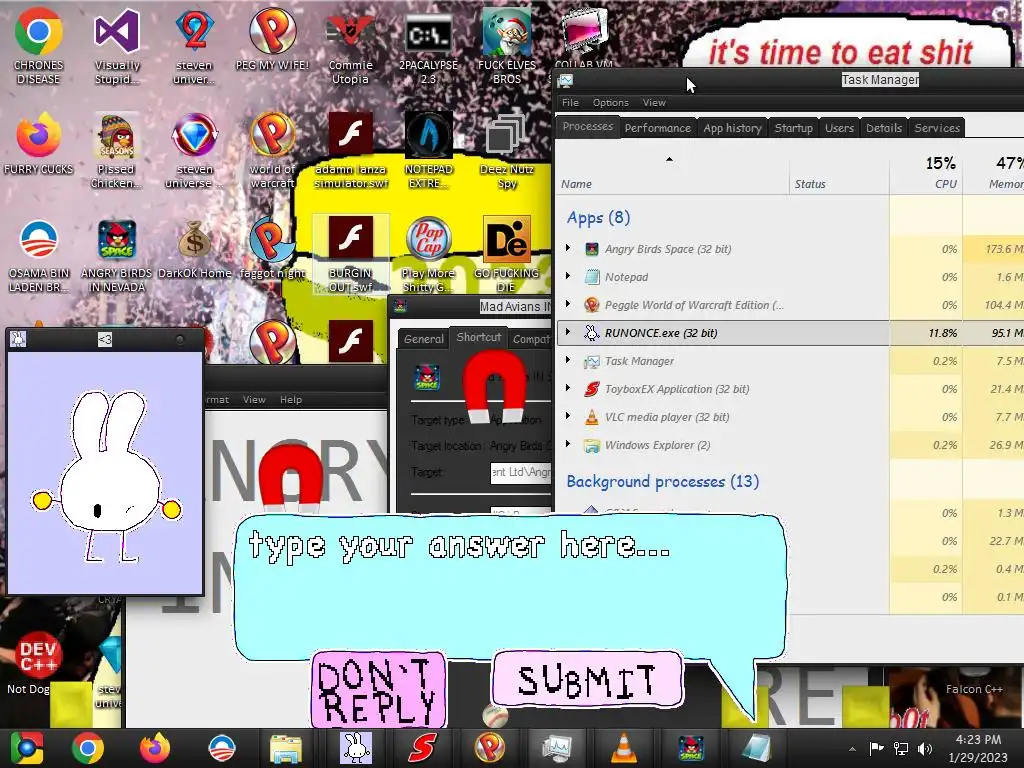
Task: Click the bunny icon in the taskbar
Action: (x=356, y=748)
